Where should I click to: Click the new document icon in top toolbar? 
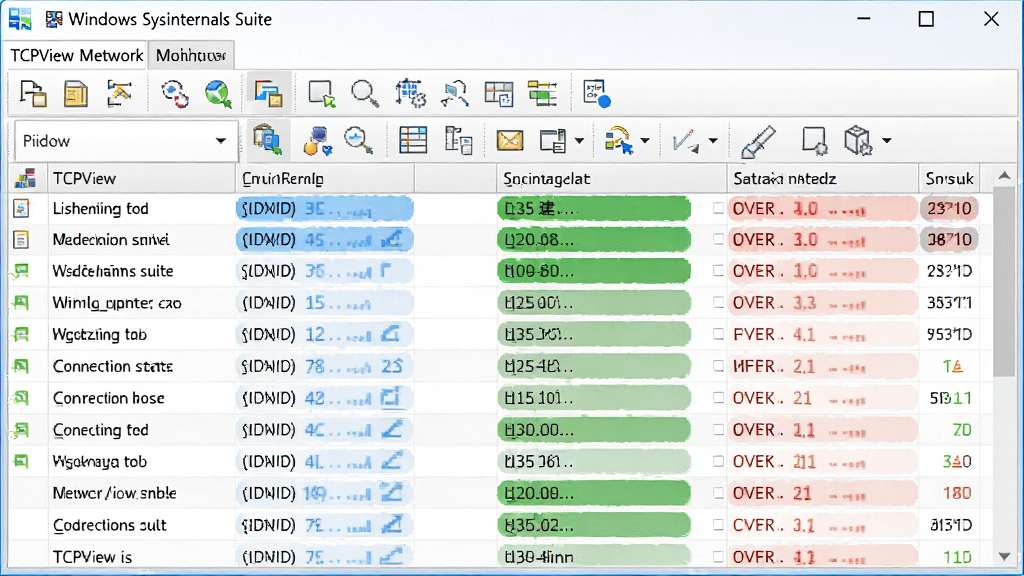click(x=33, y=93)
